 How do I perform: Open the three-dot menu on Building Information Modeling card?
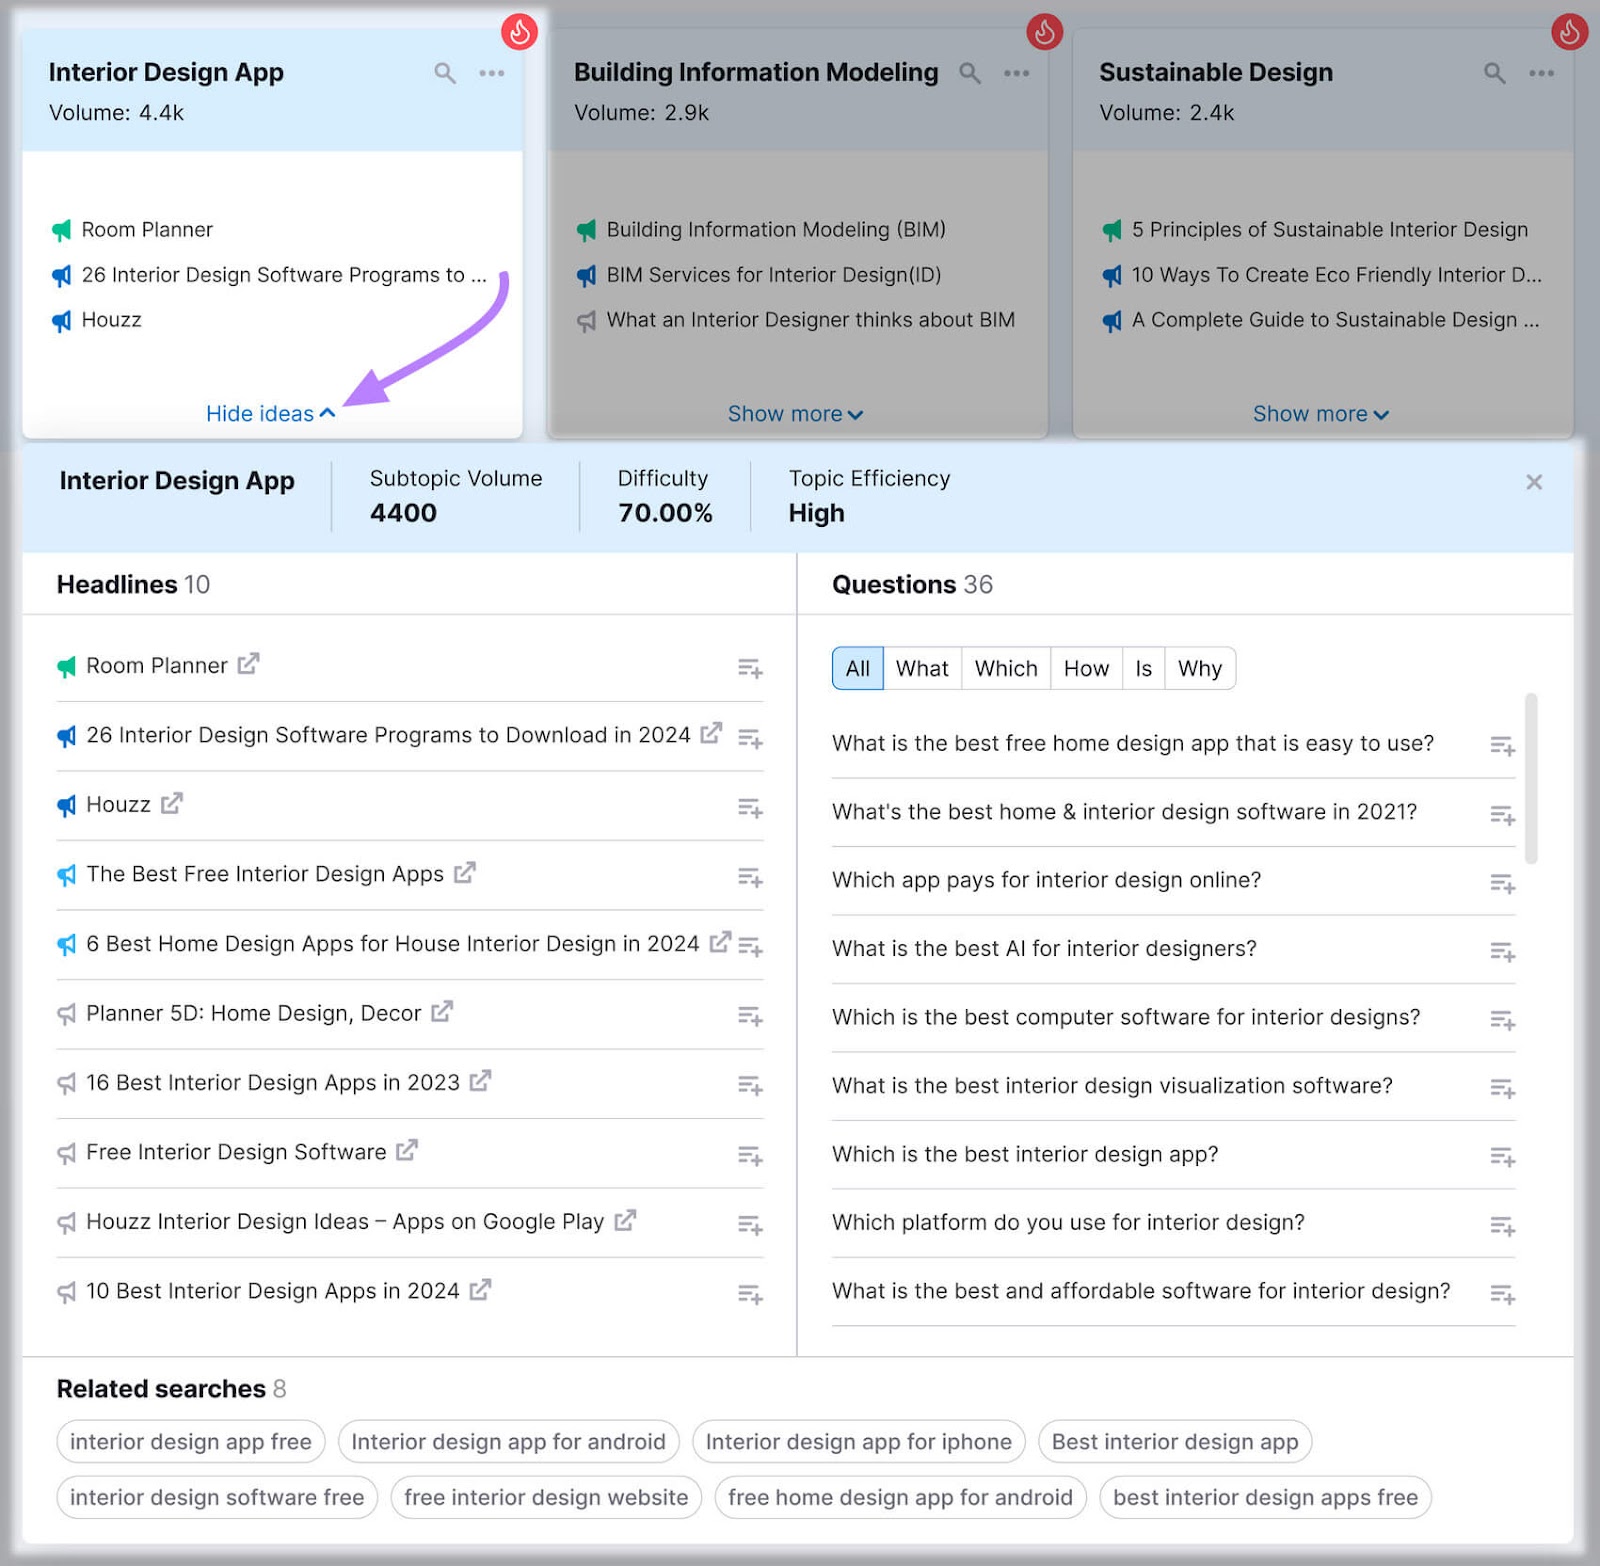pyautogui.click(x=1016, y=73)
